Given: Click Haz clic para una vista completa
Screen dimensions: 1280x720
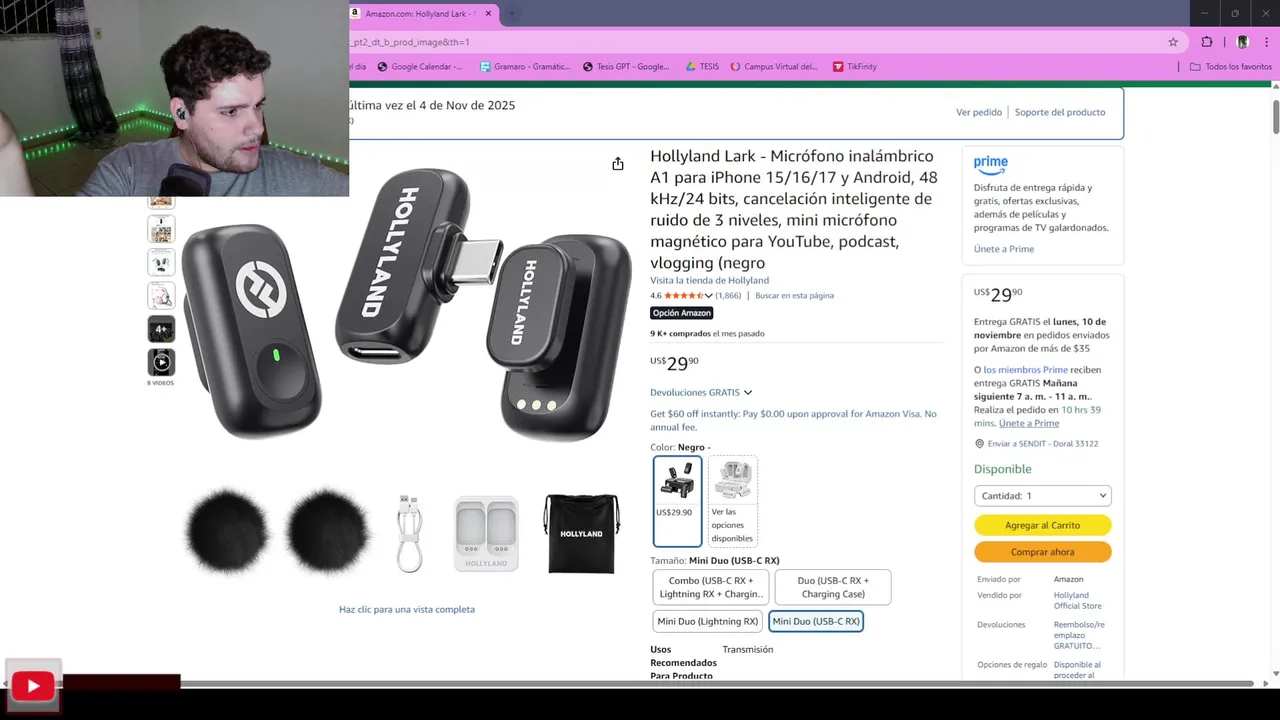Looking at the screenshot, I should click(x=407, y=609).
